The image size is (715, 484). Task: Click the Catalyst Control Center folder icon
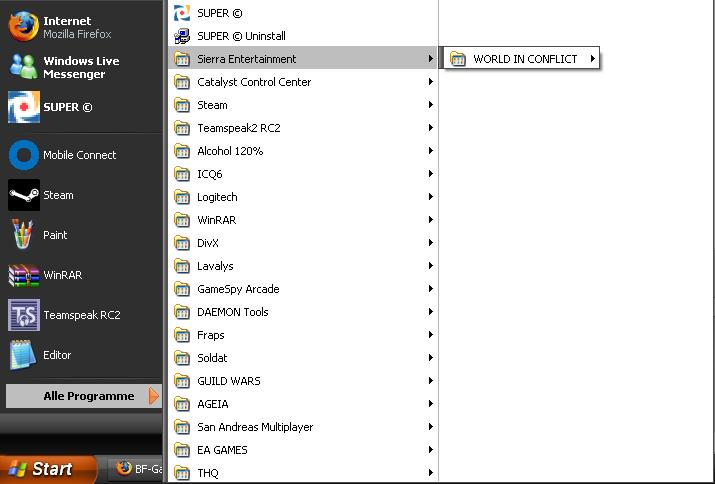182,82
